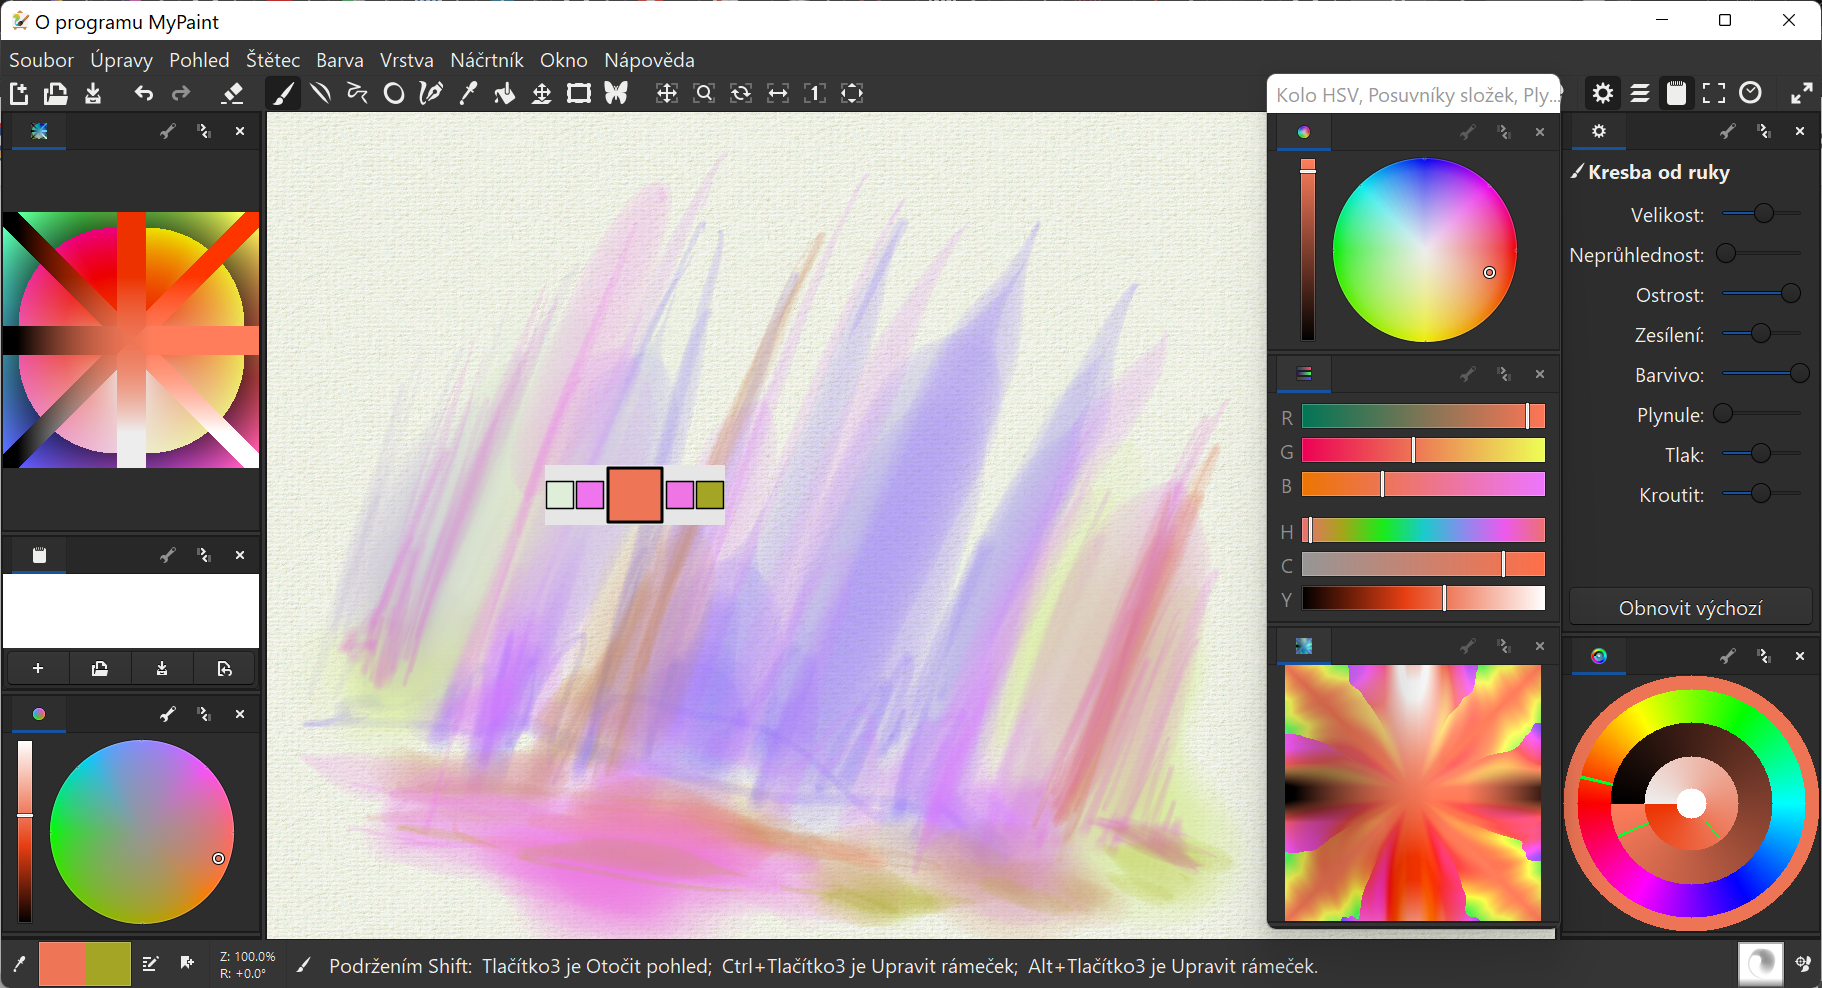Select the Connected Lines tool
Image resolution: width=1822 pixels, height=988 pixels.
(357, 94)
